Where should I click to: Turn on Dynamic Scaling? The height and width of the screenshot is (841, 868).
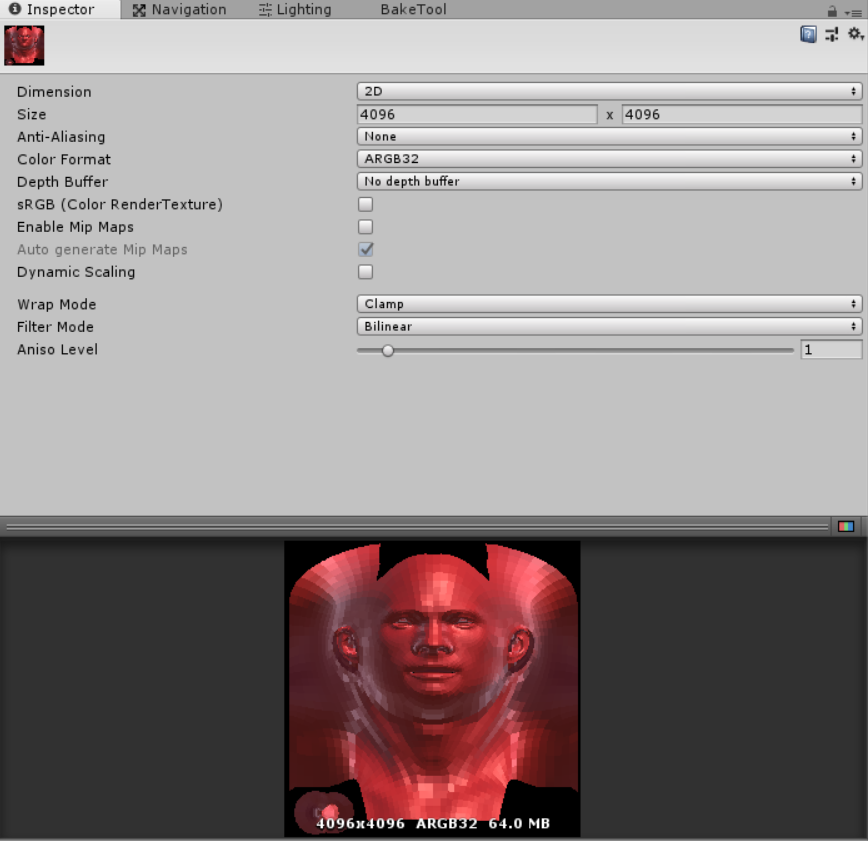coord(365,272)
